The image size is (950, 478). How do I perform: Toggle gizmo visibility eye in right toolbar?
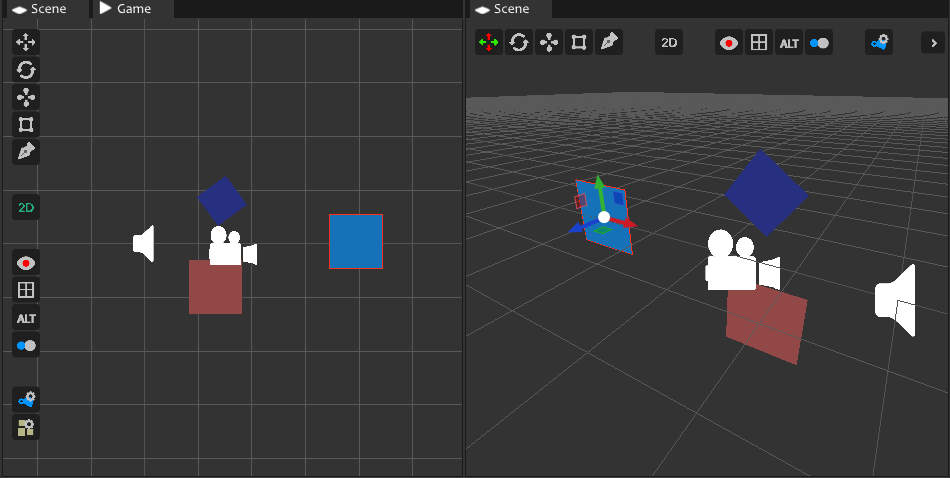pos(729,42)
